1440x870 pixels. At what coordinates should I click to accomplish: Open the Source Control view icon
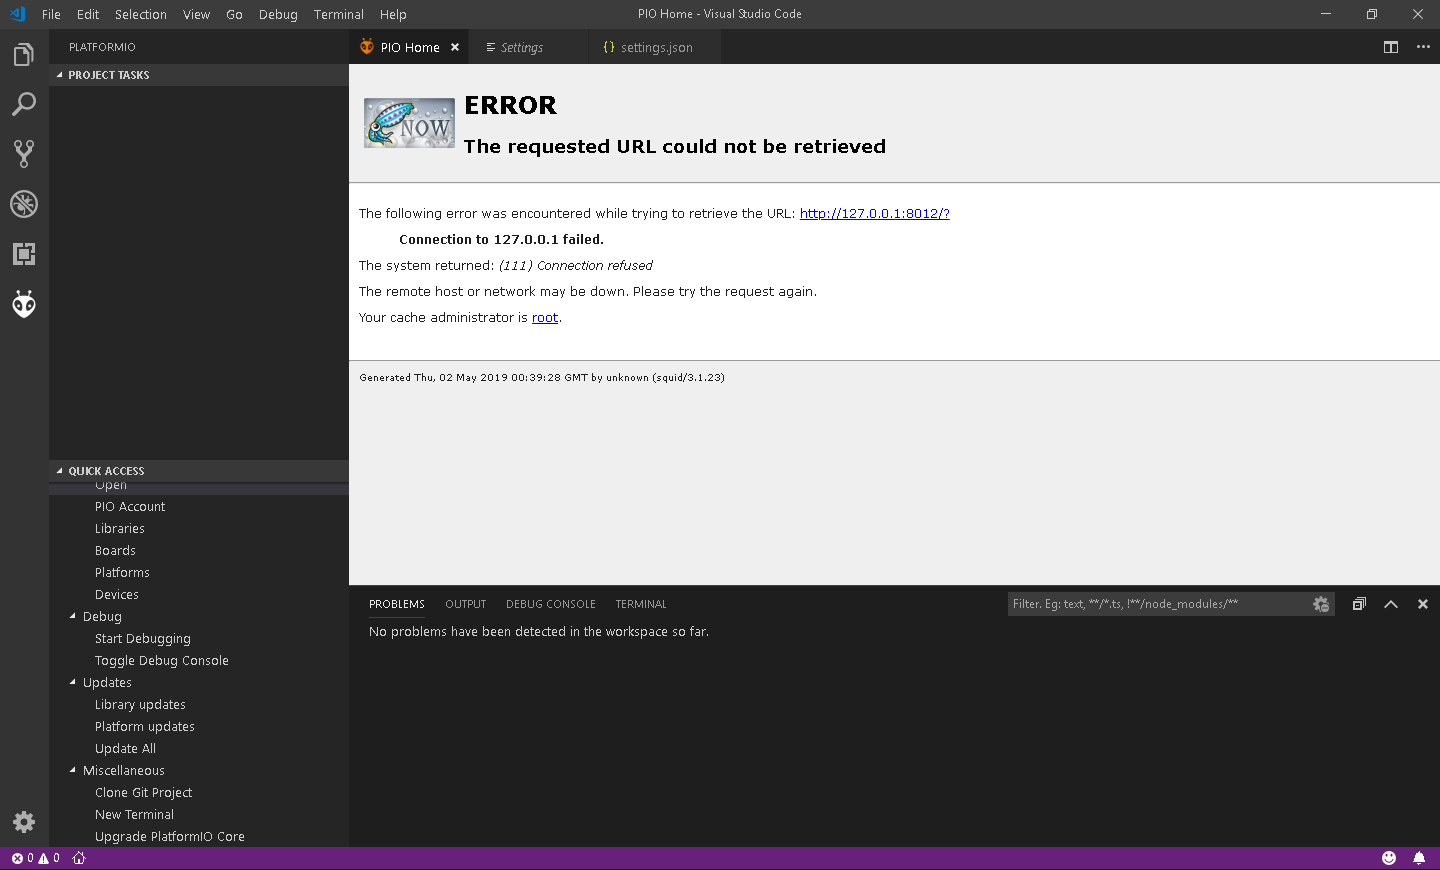(x=24, y=154)
